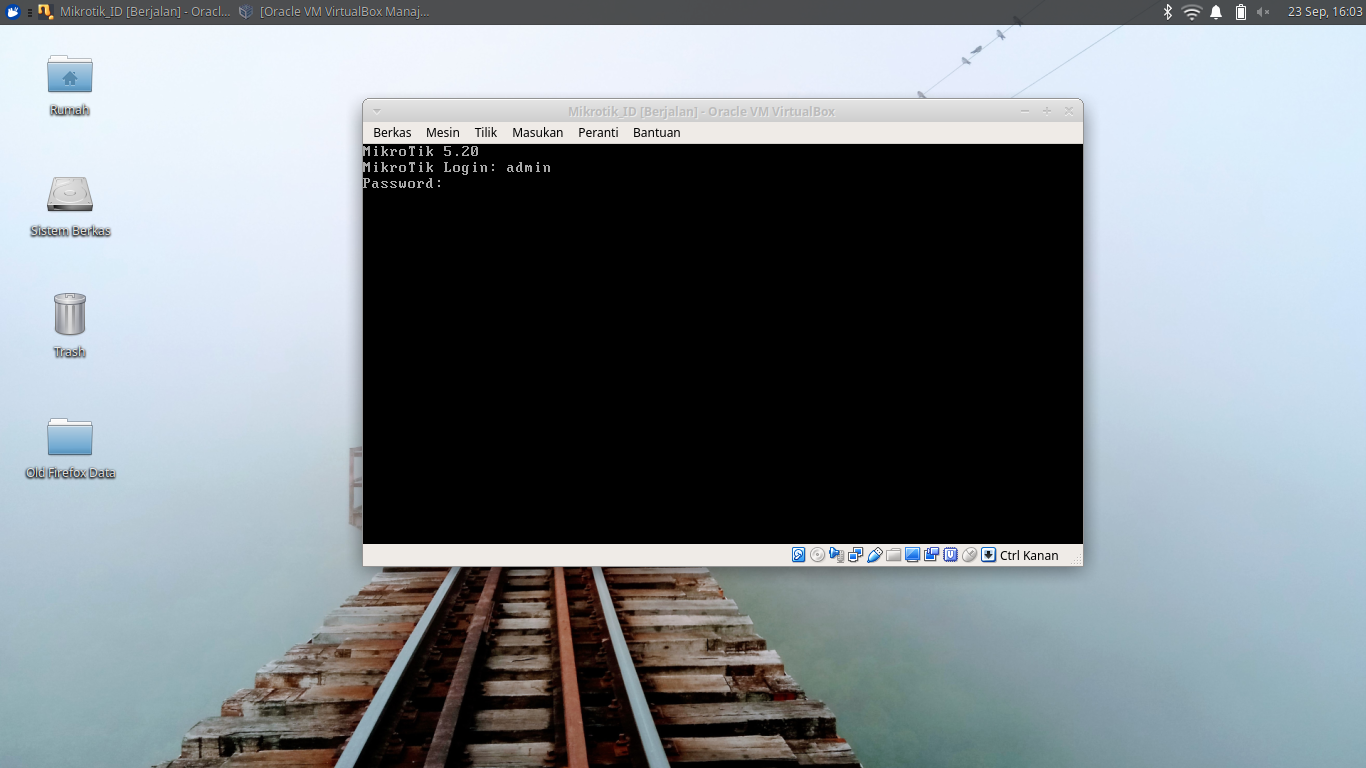The width and height of the screenshot is (1366, 768).
Task: Open the Tilik menu
Action: pyautogui.click(x=486, y=132)
